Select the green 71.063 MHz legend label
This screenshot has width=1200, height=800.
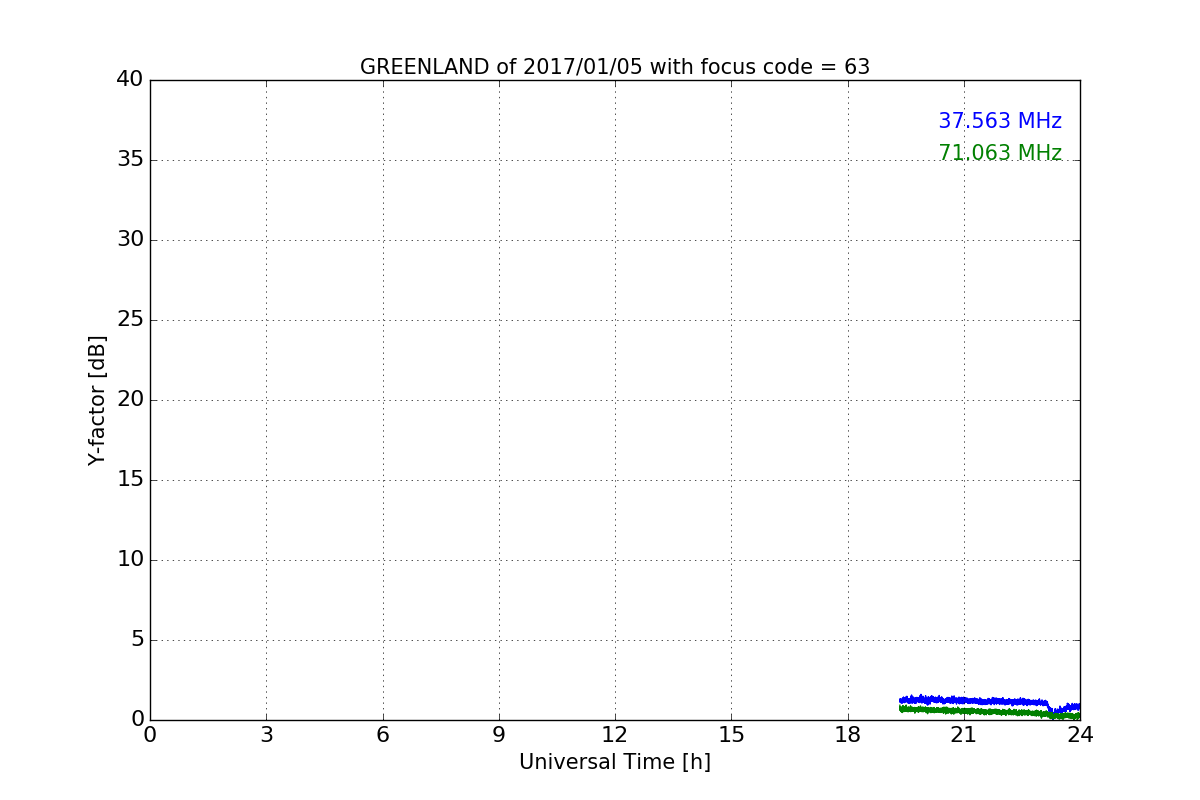(x=1000, y=153)
